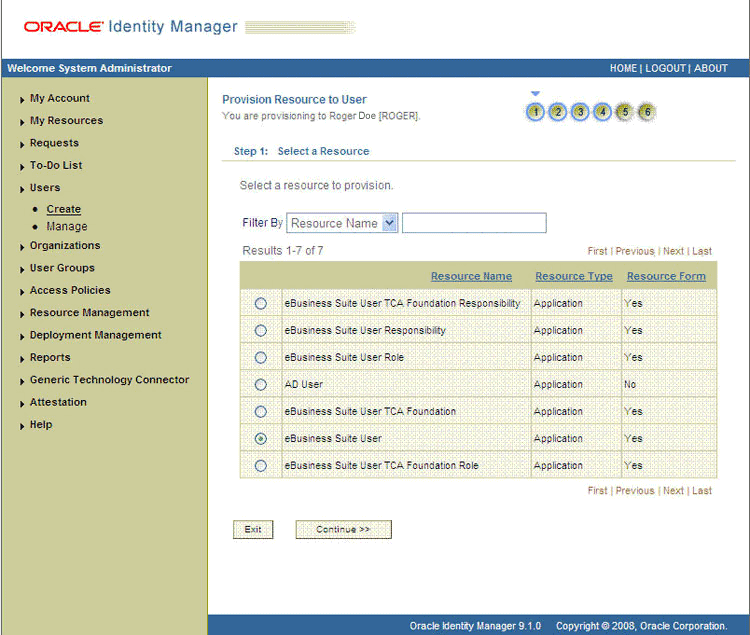The image size is (750, 635).
Task: Open Requests in sidebar
Action: (x=54, y=143)
